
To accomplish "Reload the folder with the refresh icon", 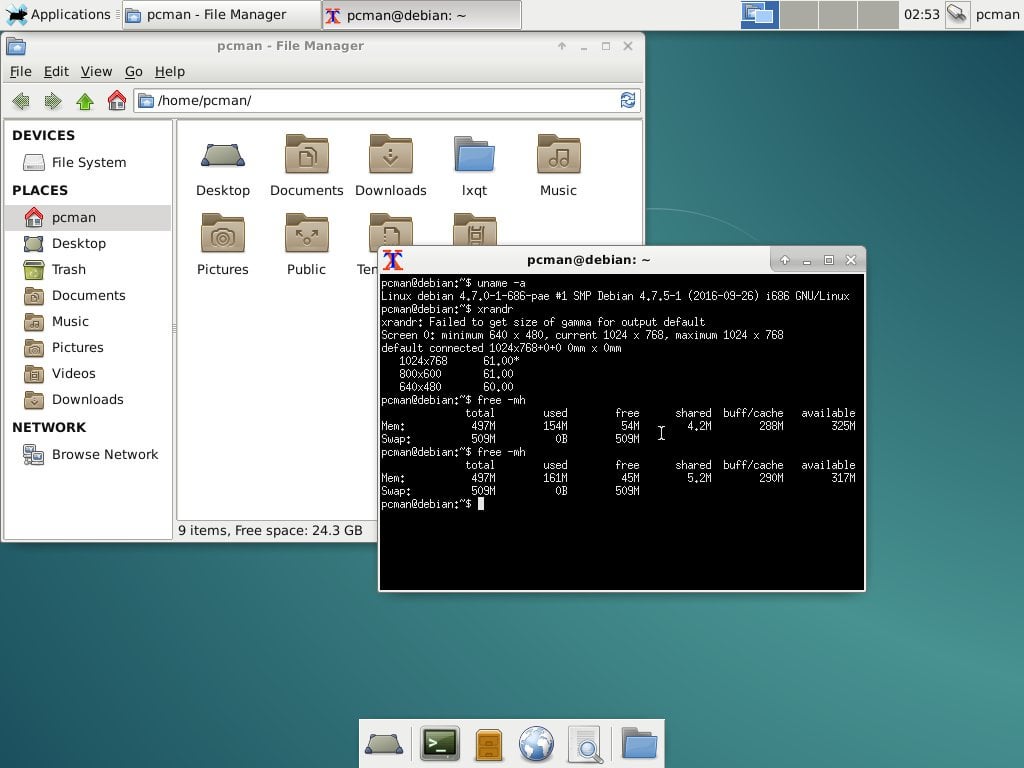I will pos(628,100).
